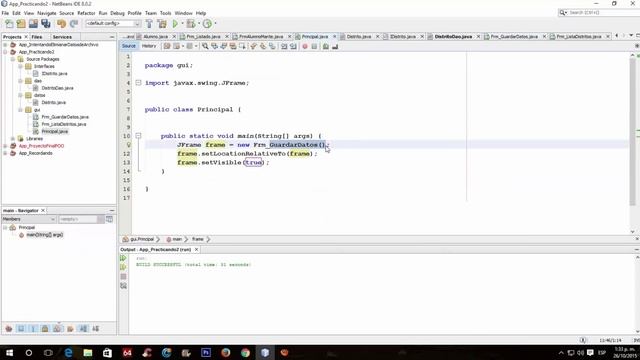Toggle Show Fields filter in Navigator
Image resolution: width=640 pixels, height=360 pixels.
coord(21,329)
